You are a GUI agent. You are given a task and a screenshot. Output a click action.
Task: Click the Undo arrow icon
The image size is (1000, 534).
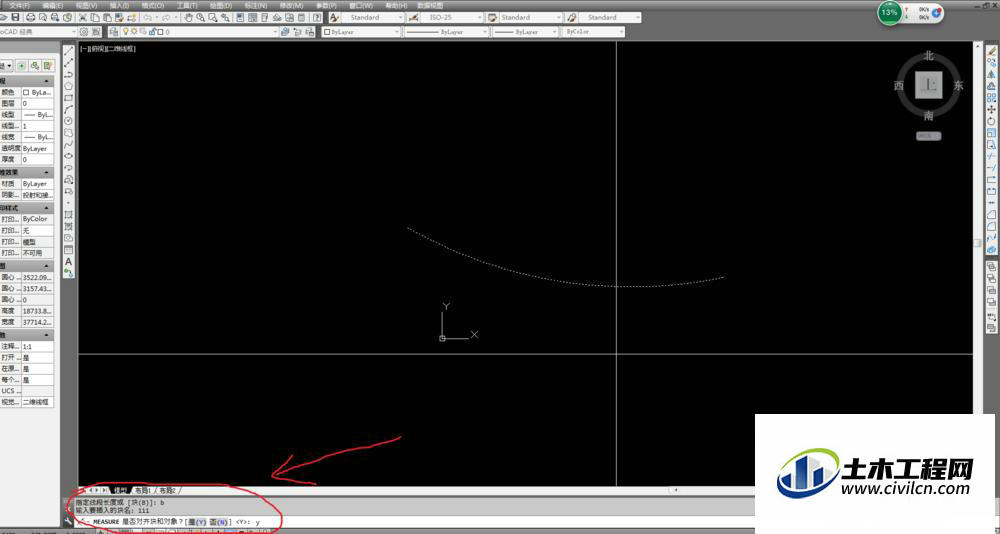click(148, 17)
